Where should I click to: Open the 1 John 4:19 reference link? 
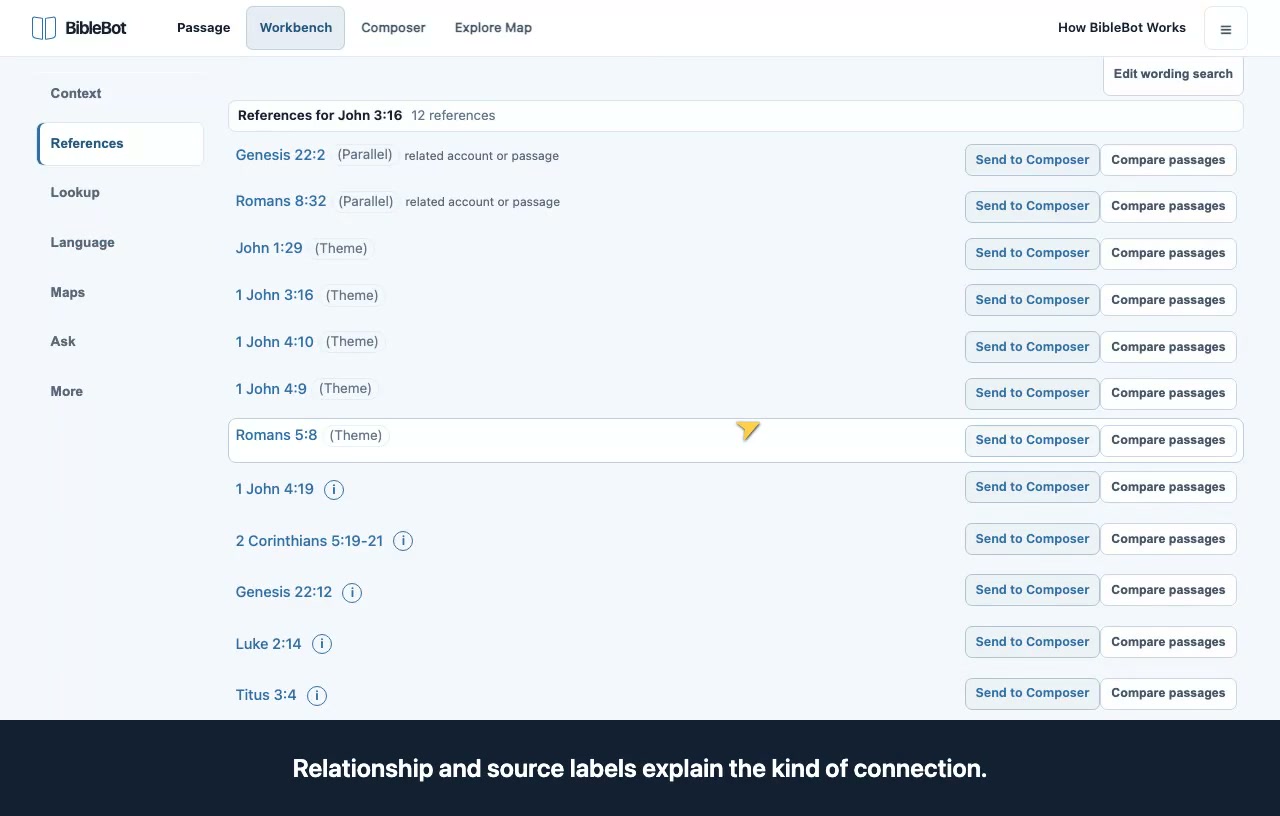275,489
